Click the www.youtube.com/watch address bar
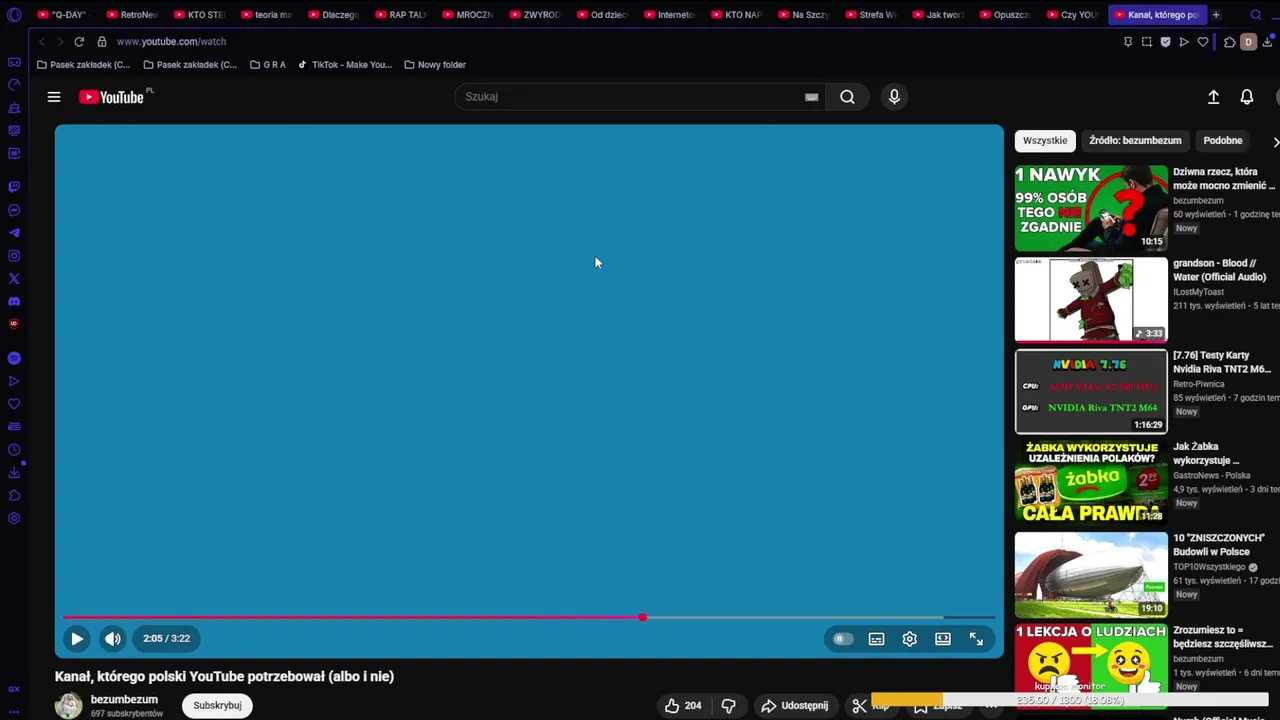1280x720 pixels. [171, 42]
